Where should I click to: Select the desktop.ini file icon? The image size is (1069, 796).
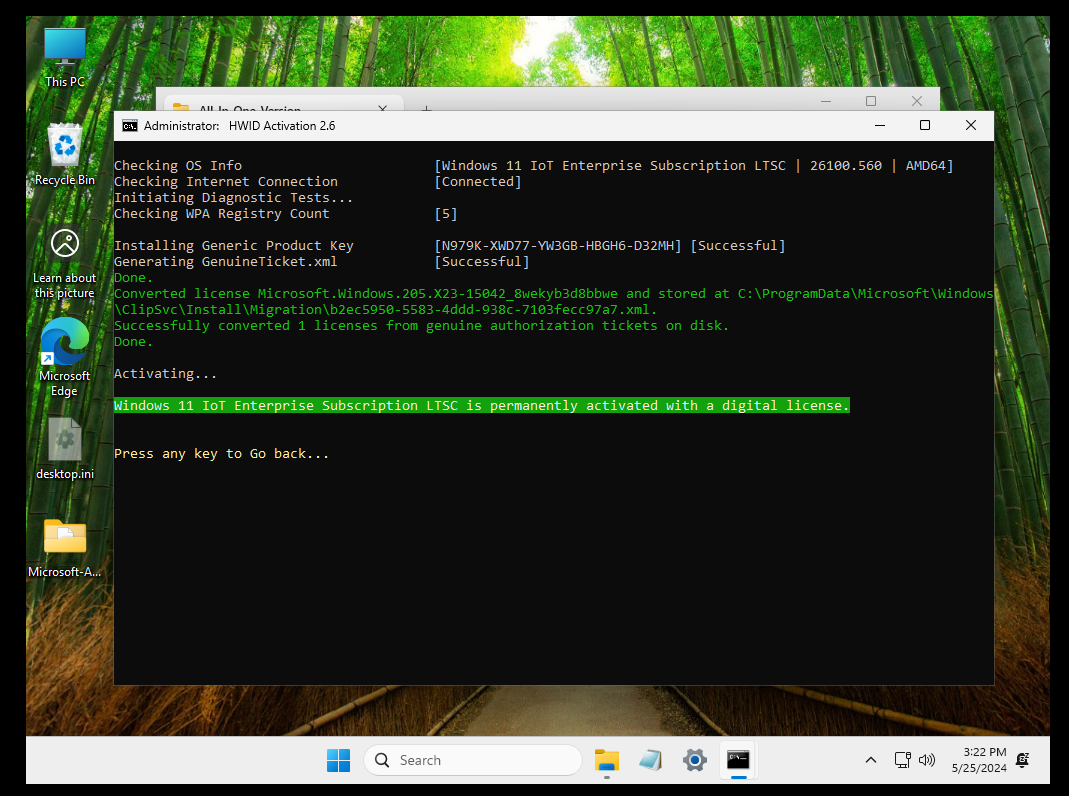coord(65,448)
